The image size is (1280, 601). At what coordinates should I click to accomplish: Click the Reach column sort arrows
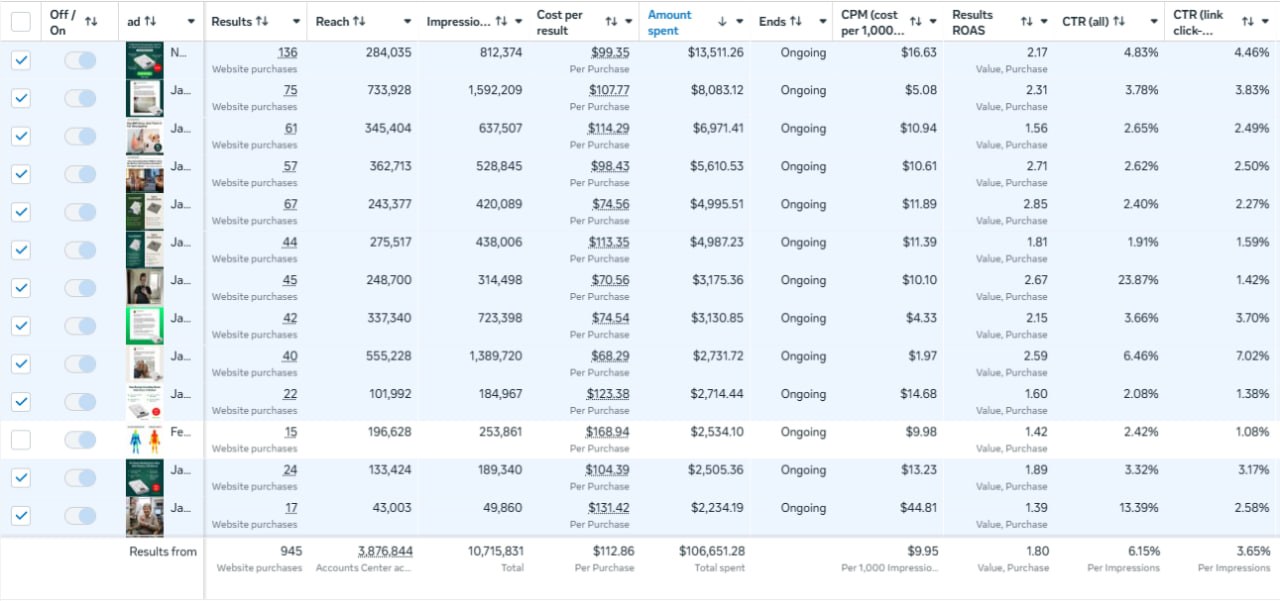359,21
